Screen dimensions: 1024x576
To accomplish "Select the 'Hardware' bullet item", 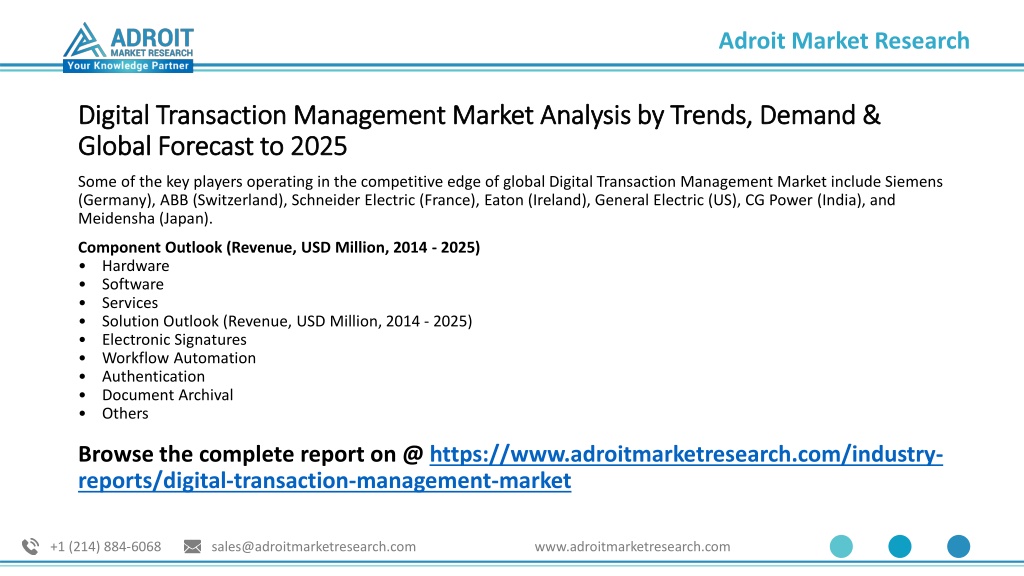I will click(x=135, y=266).
